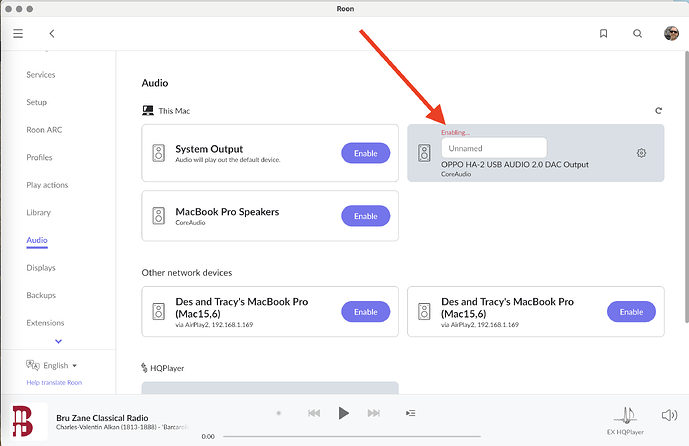Open the Roon ARC settings section
Image resolution: width=689 pixels, height=446 pixels.
click(x=44, y=130)
